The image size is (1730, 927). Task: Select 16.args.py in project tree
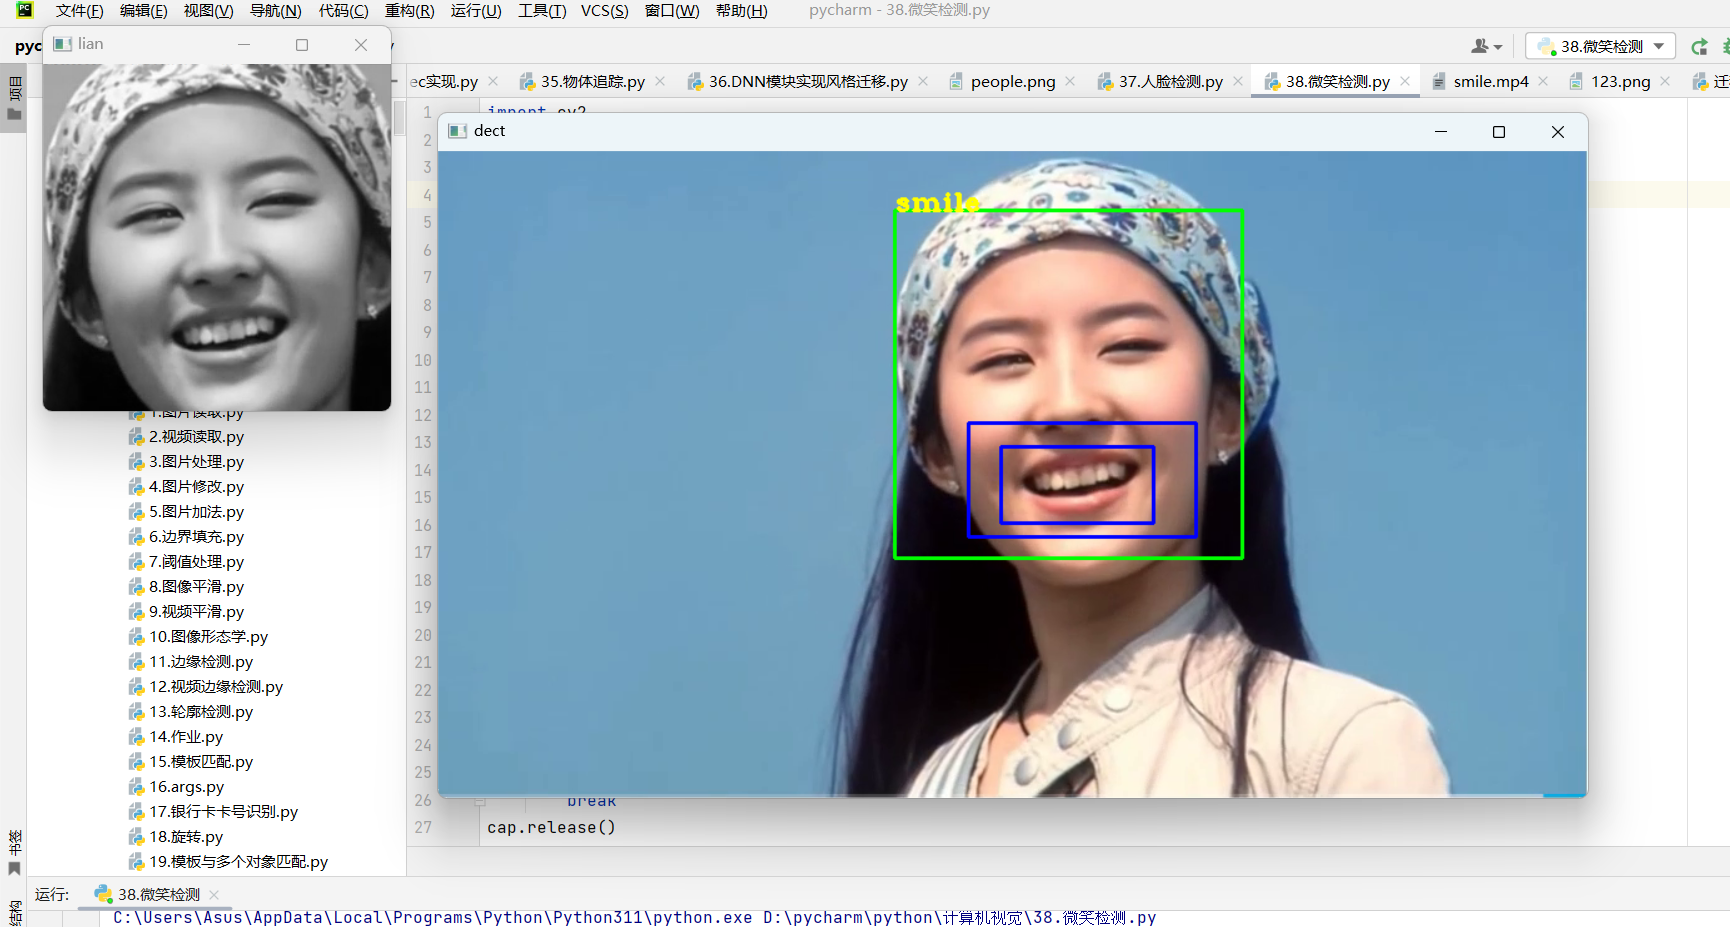[177, 787]
